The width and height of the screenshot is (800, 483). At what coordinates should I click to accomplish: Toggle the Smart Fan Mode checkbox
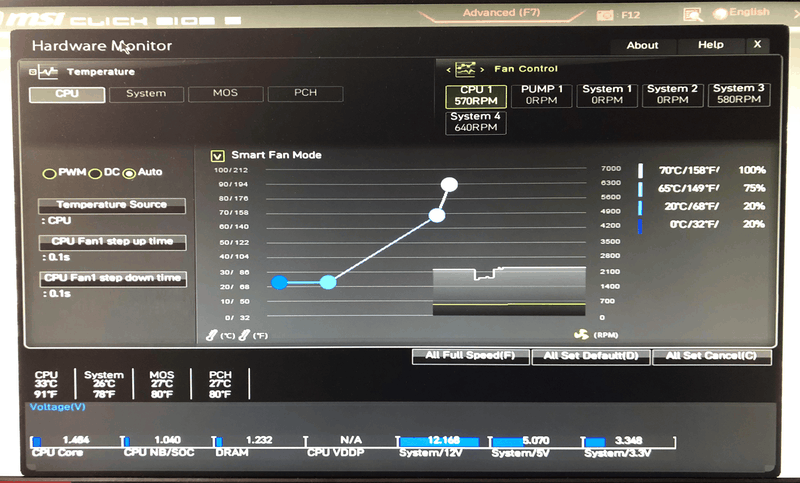pos(217,156)
